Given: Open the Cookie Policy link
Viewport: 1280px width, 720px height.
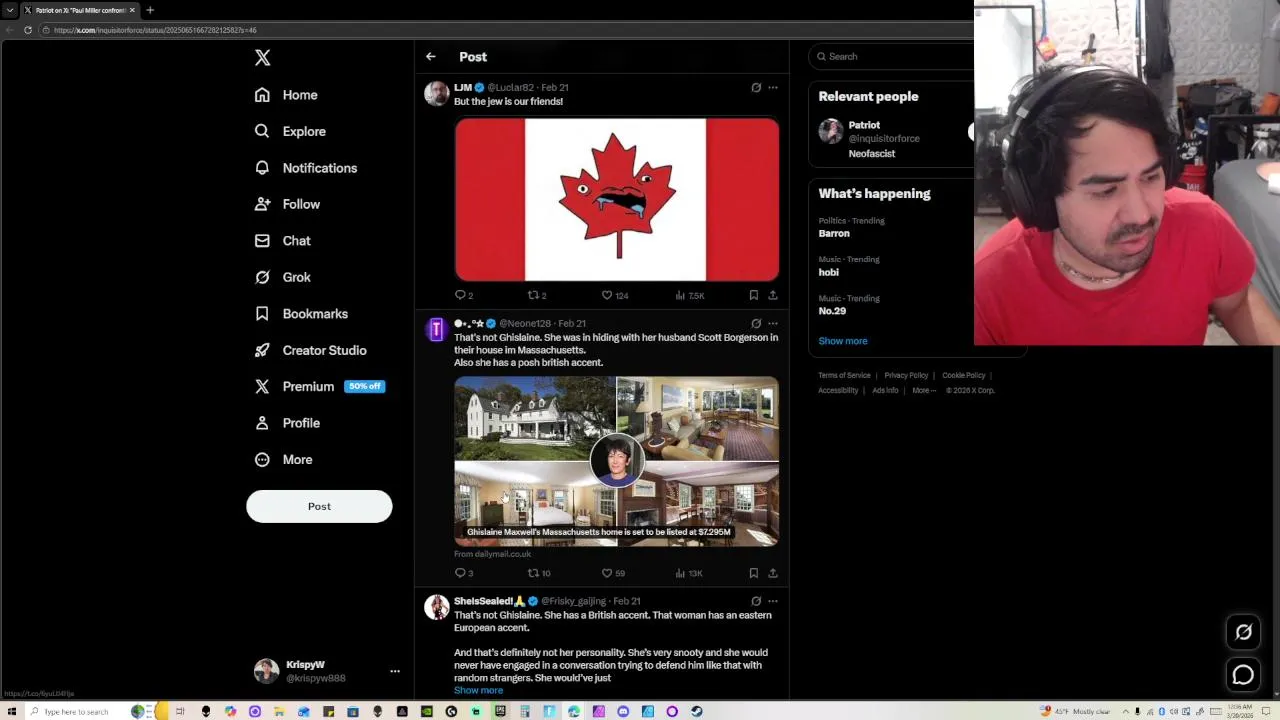Looking at the screenshot, I should coord(963,375).
